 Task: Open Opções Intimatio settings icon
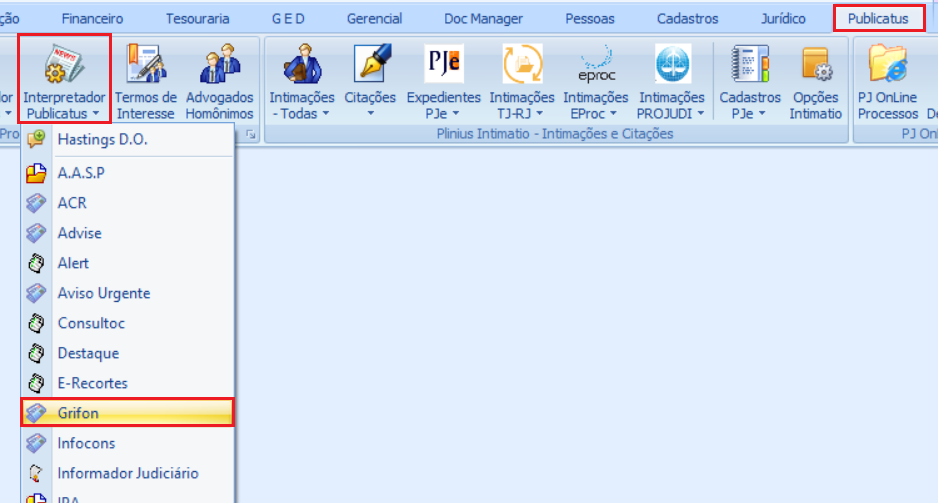pyautogui.click(x=816, y=63)
